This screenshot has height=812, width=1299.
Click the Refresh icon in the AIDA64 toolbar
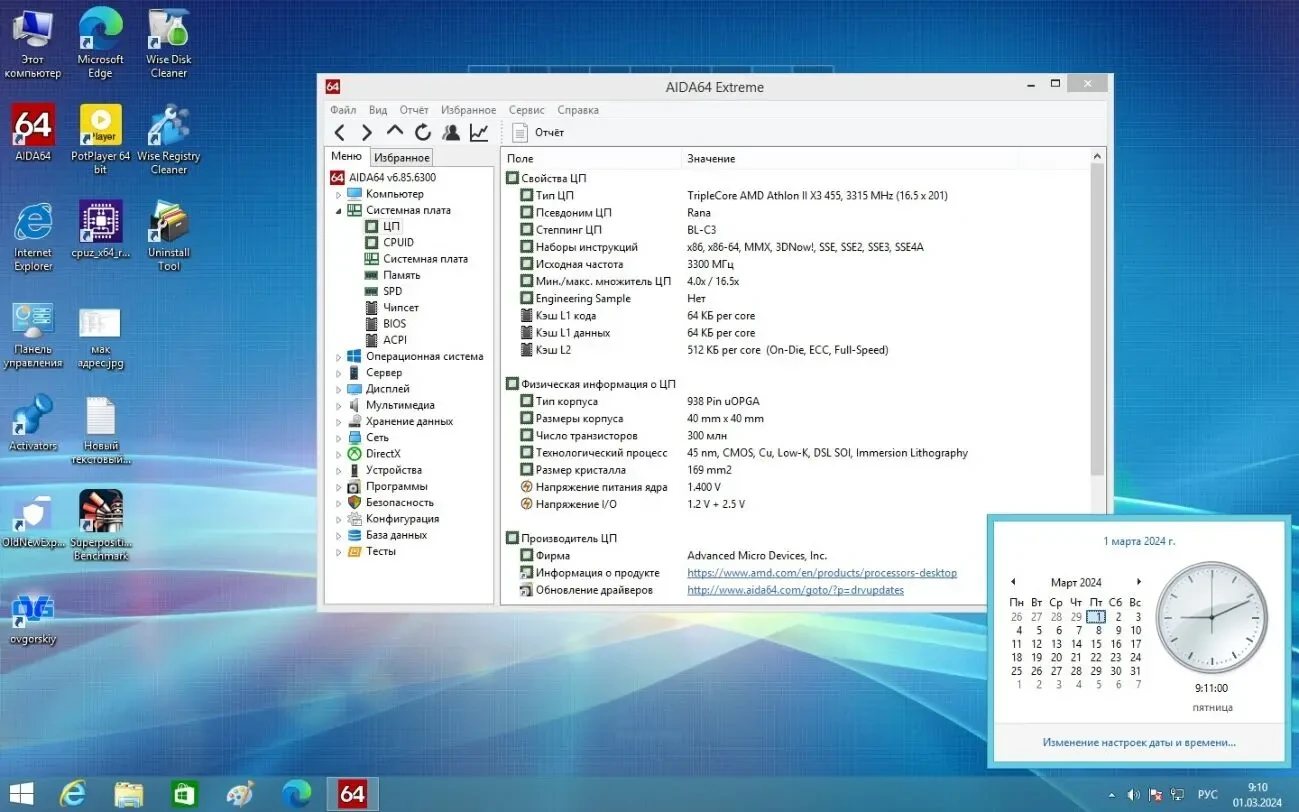pyautogui.click(x=421, y=131)
